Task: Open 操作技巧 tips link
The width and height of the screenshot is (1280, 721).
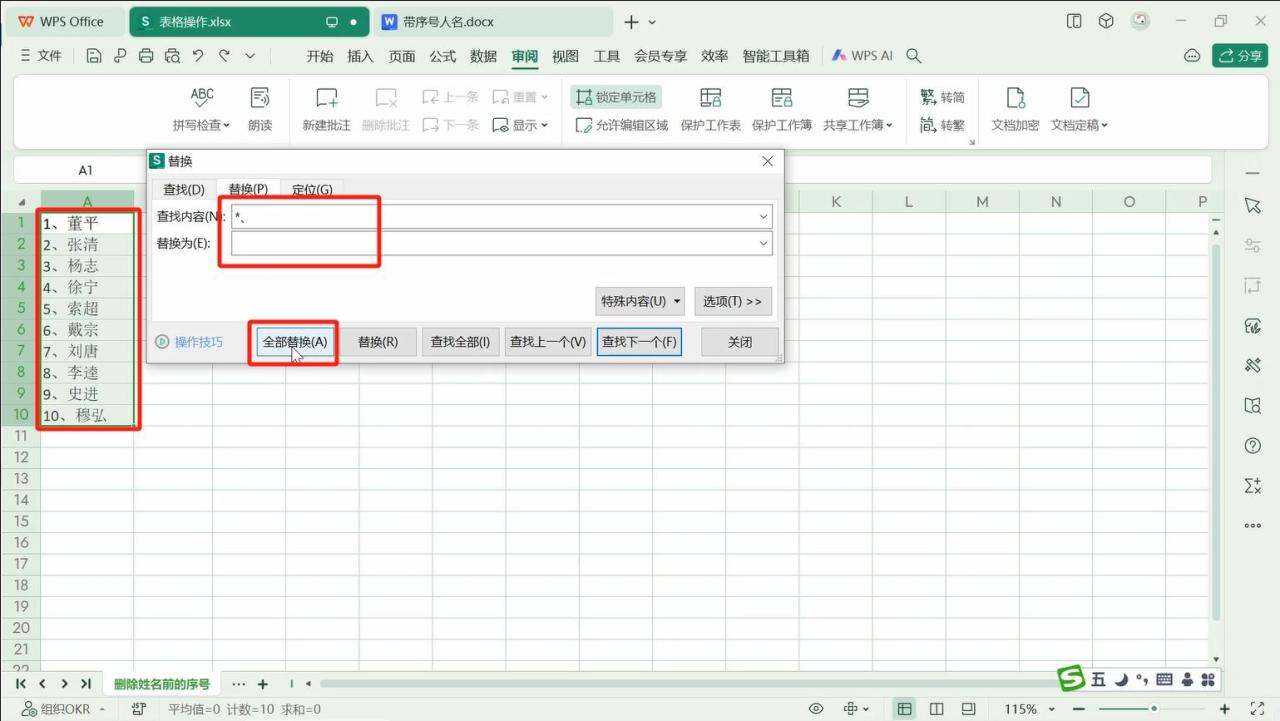Action: click(x=190, y=342)
